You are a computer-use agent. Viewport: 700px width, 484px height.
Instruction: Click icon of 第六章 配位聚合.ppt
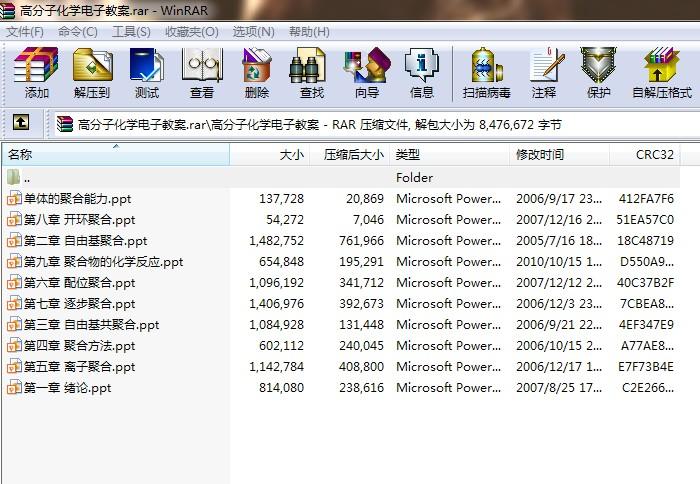point(14,282)
